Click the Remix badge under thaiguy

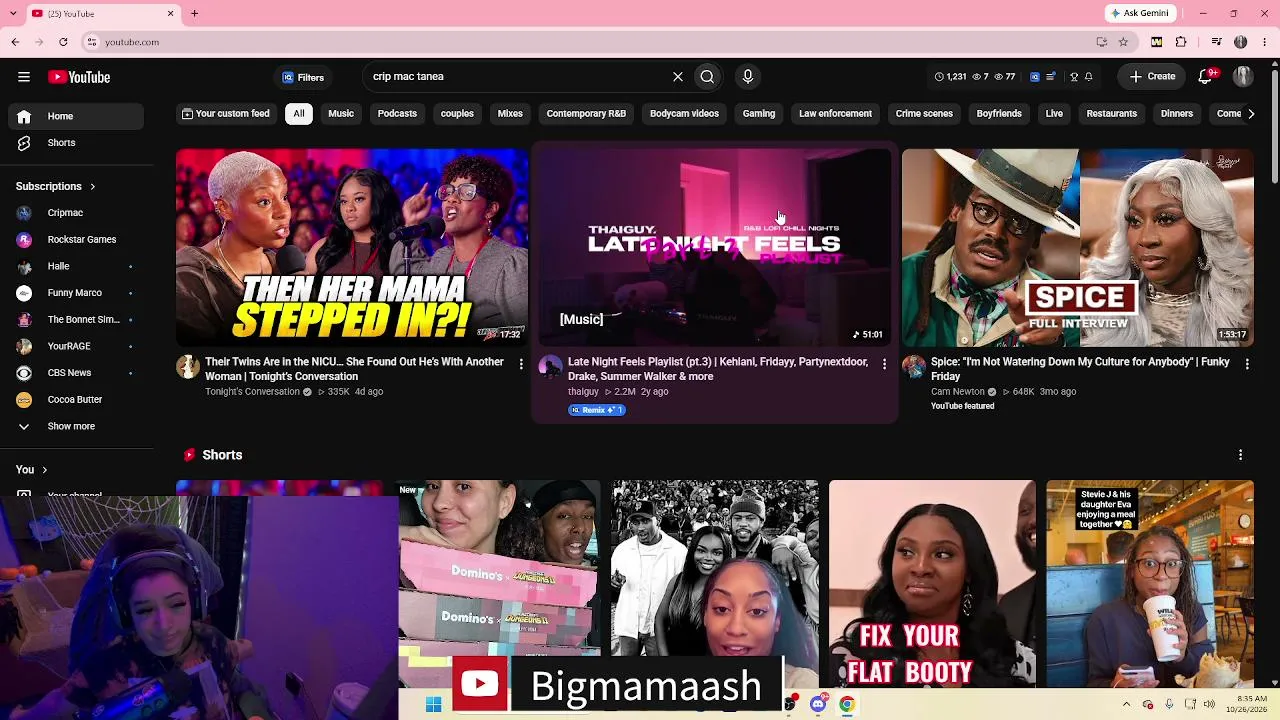point(597,410)
